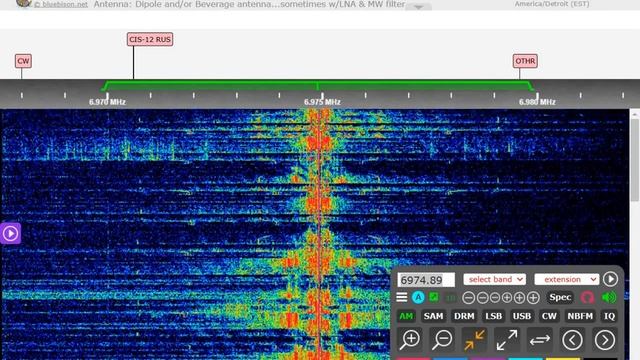
Task: Click the waterfall vertical scrollbar
Action: [x=635, y=159]
